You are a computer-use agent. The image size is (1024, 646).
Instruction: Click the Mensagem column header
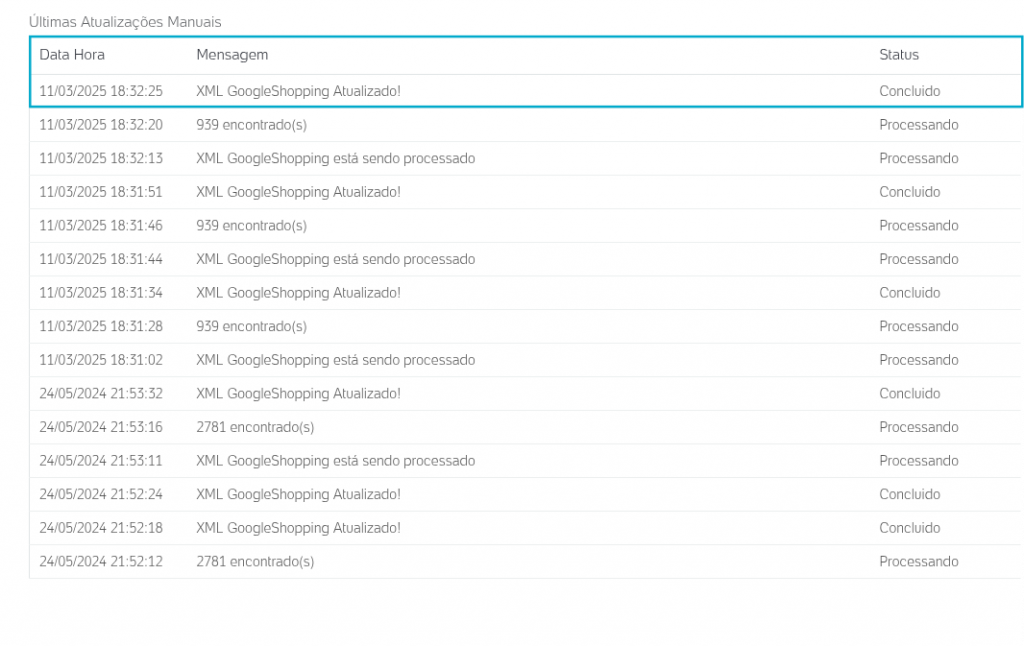tap(232, 55)
